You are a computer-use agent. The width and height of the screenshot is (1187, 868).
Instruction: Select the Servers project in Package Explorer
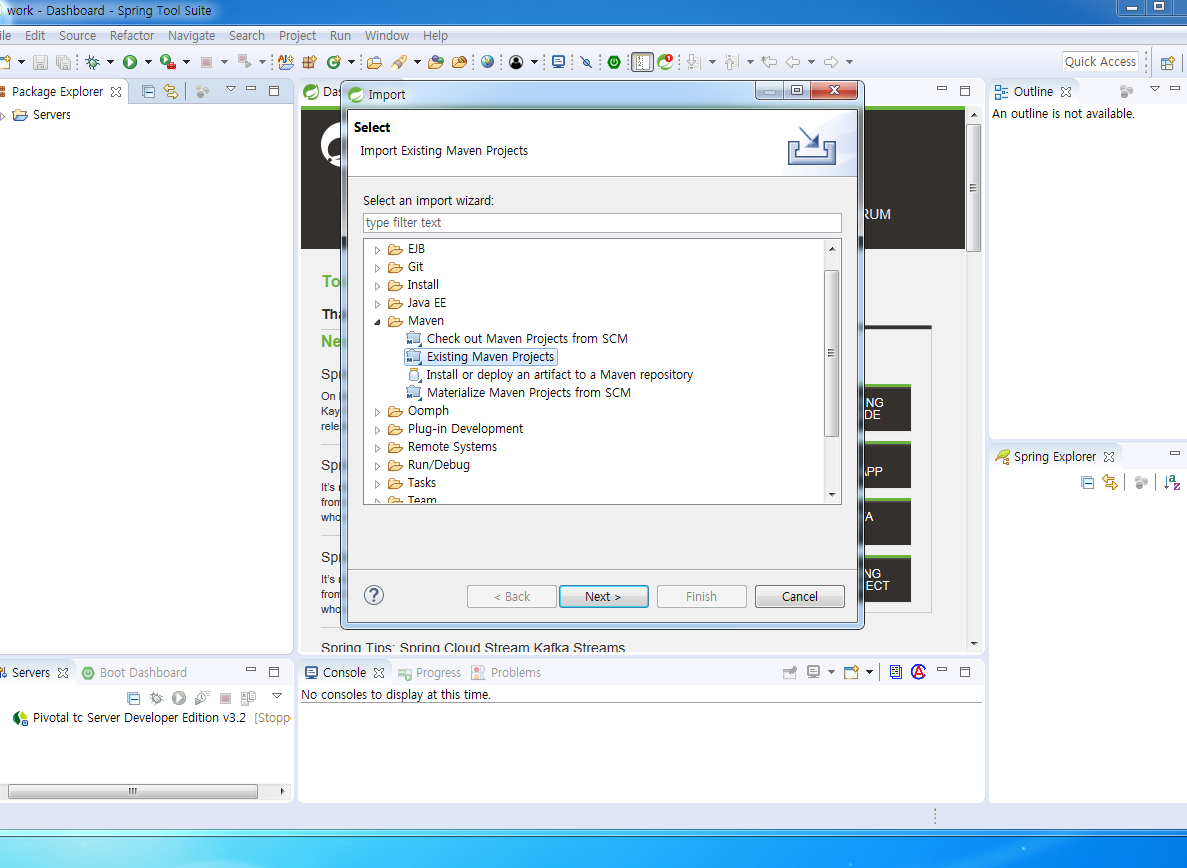(x=42, y=115)
